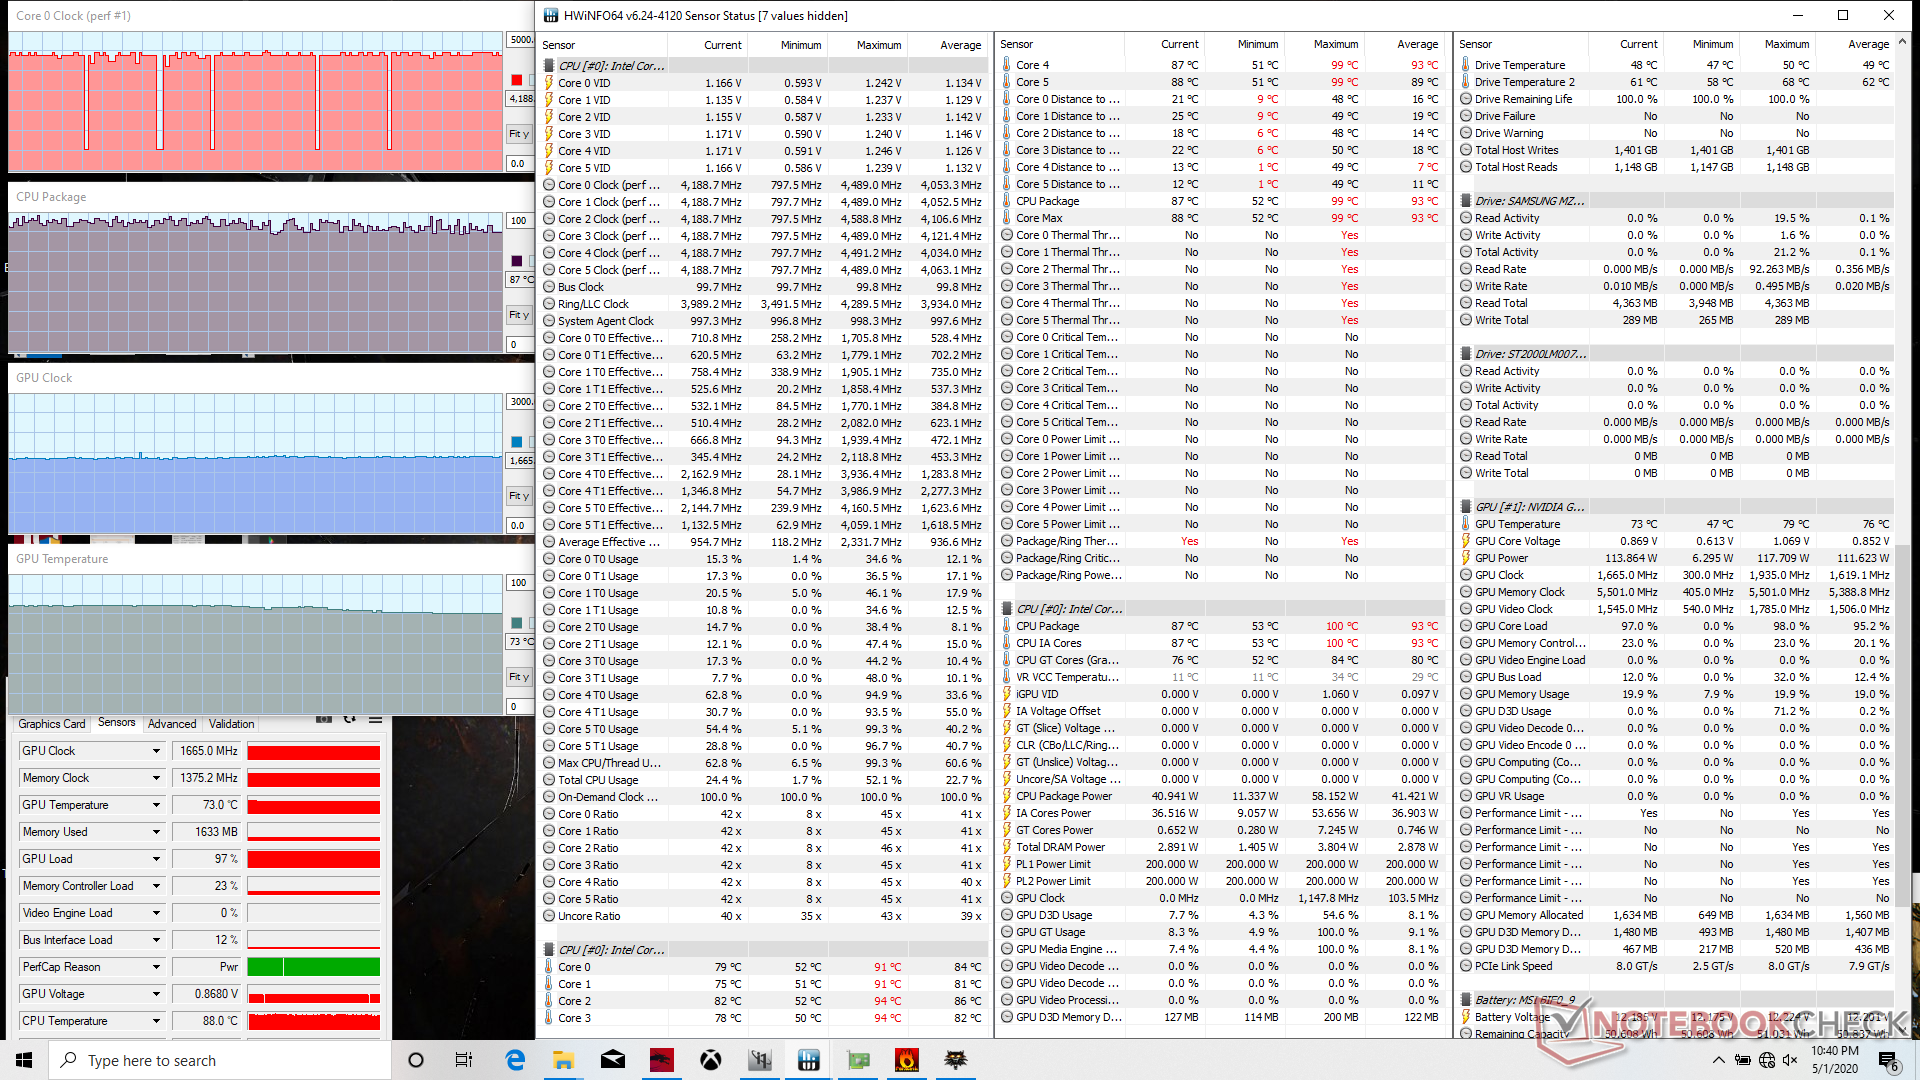Pick the blue swatch of GPU Clock graph
This screenshot has width=1920, height=1080.
516,442
